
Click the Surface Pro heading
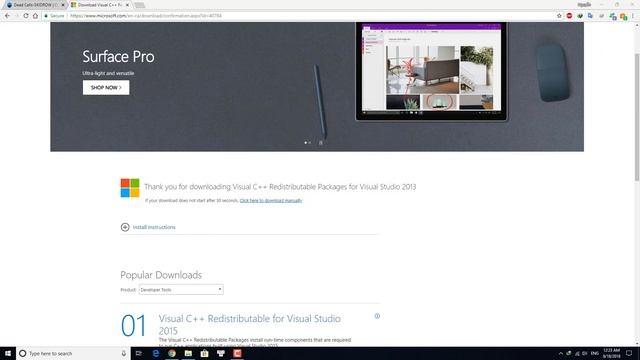pyautogui.click(x=118, y=57)
